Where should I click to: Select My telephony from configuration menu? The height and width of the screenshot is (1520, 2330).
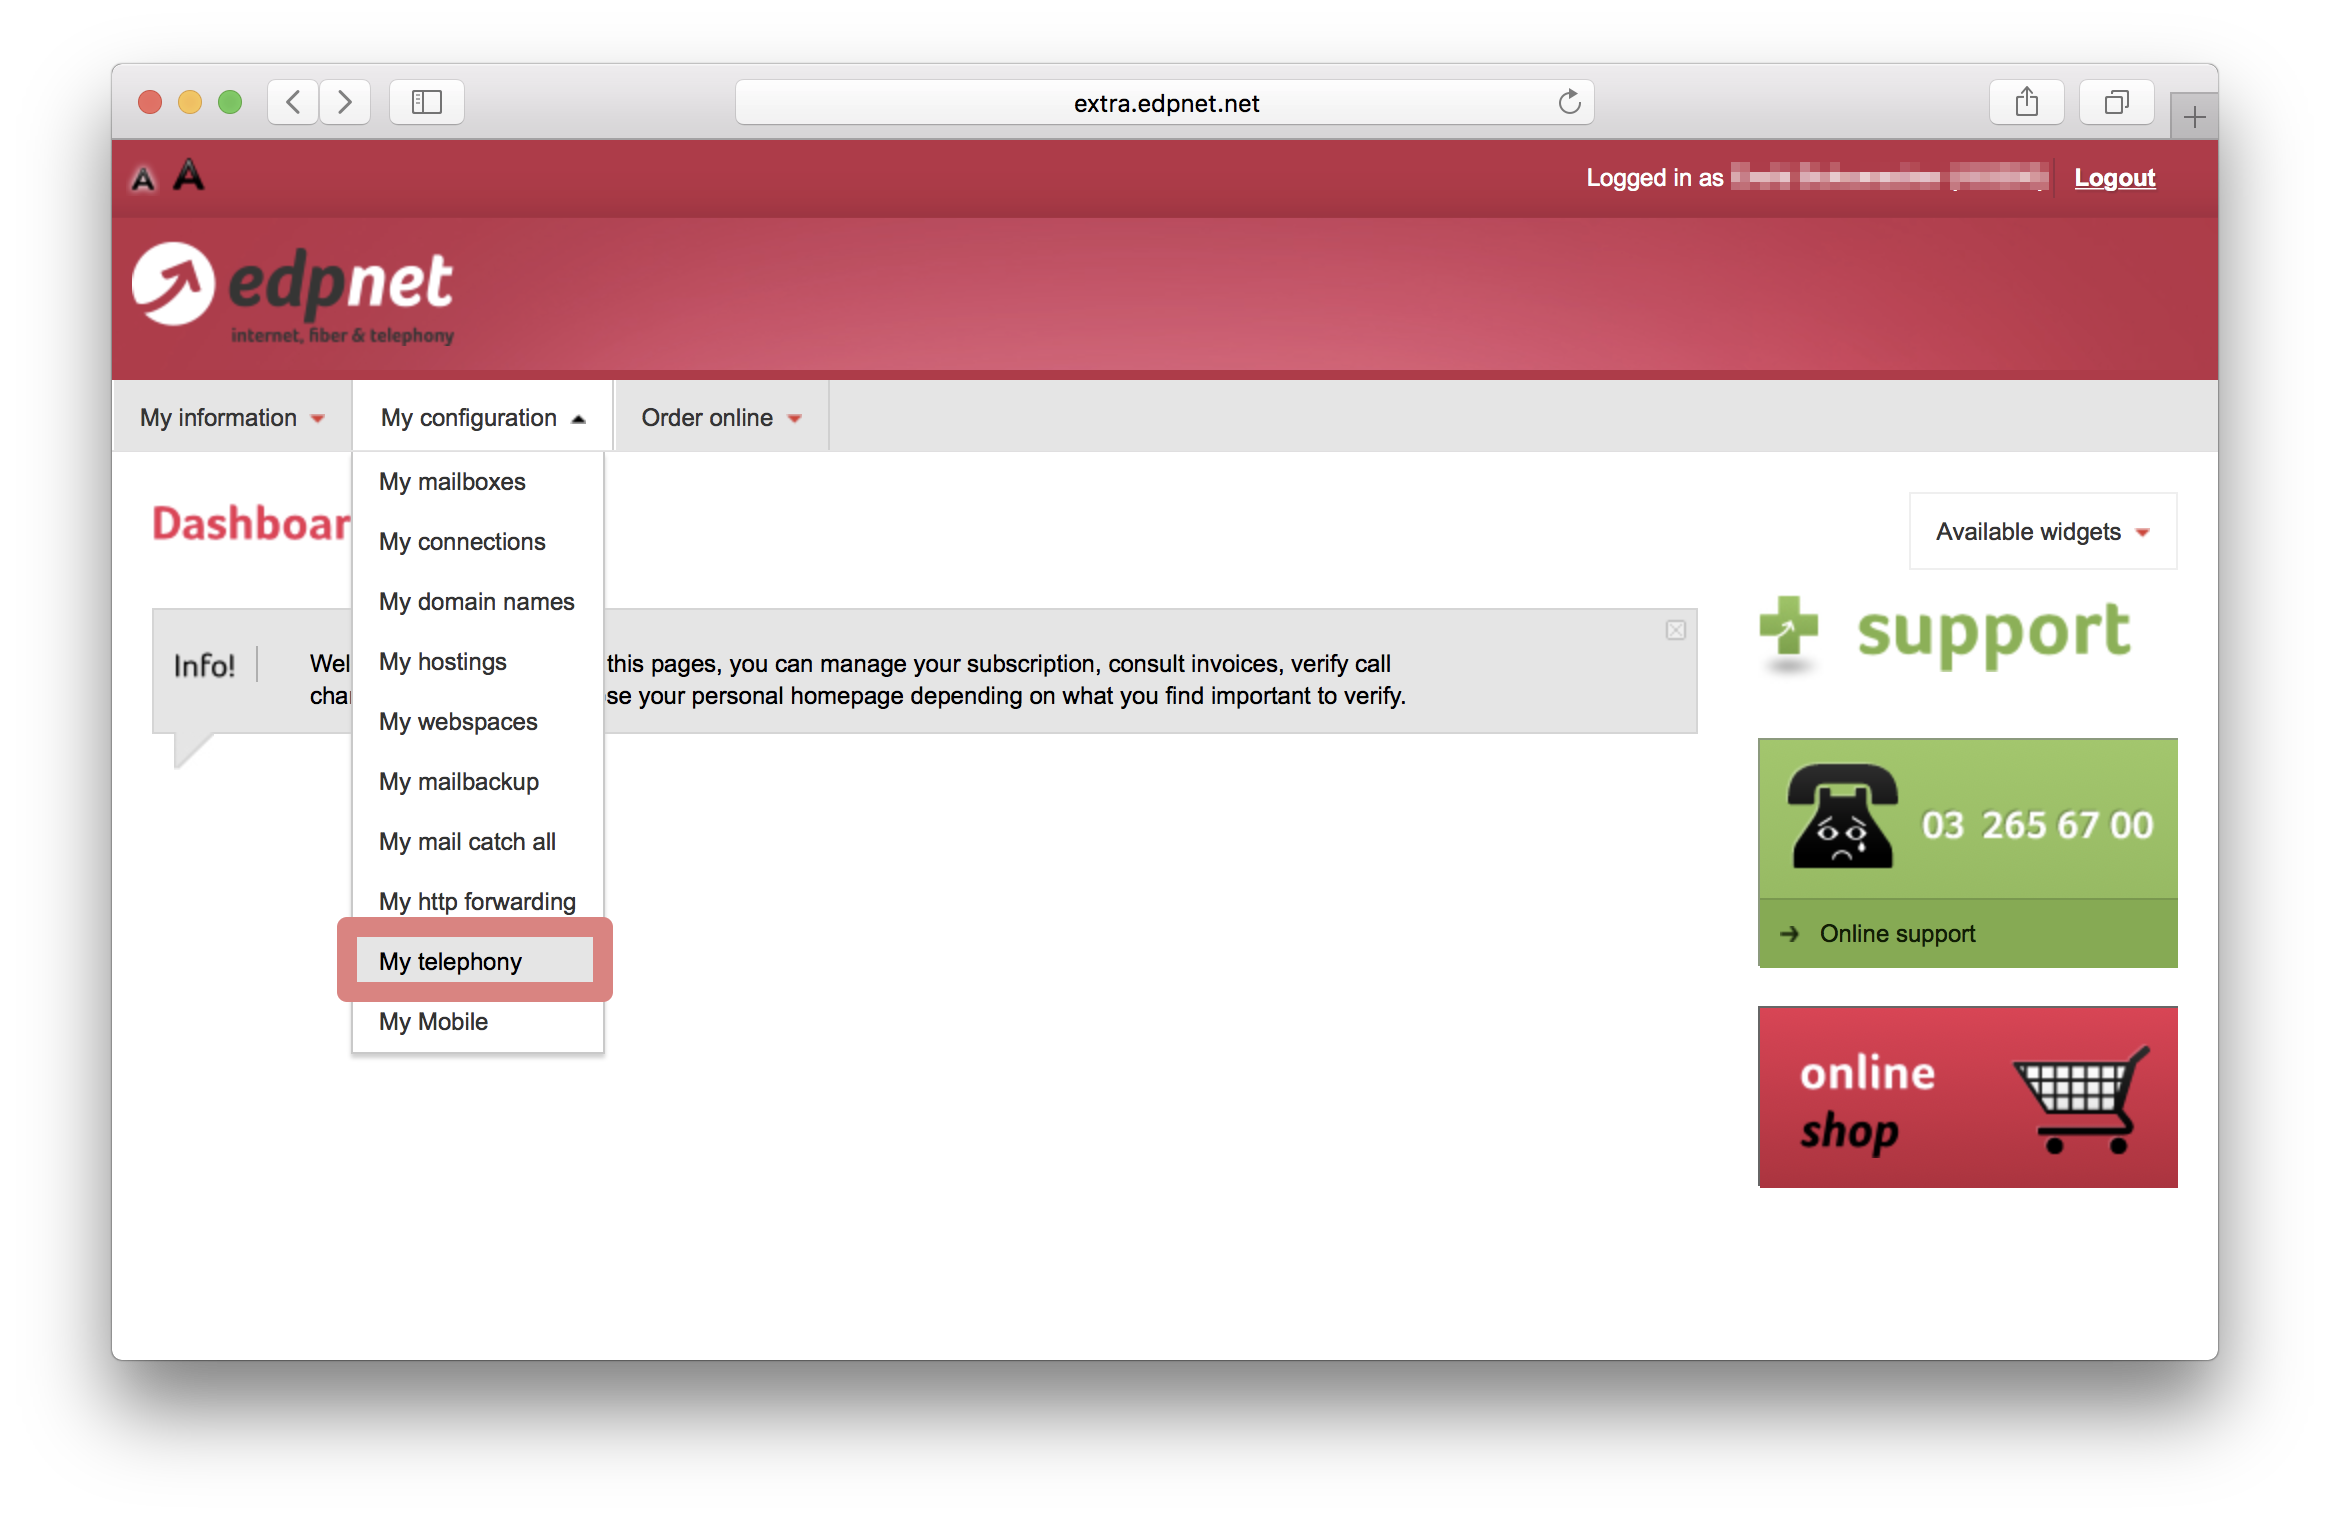pyautogui.click(x=450, y=961)
